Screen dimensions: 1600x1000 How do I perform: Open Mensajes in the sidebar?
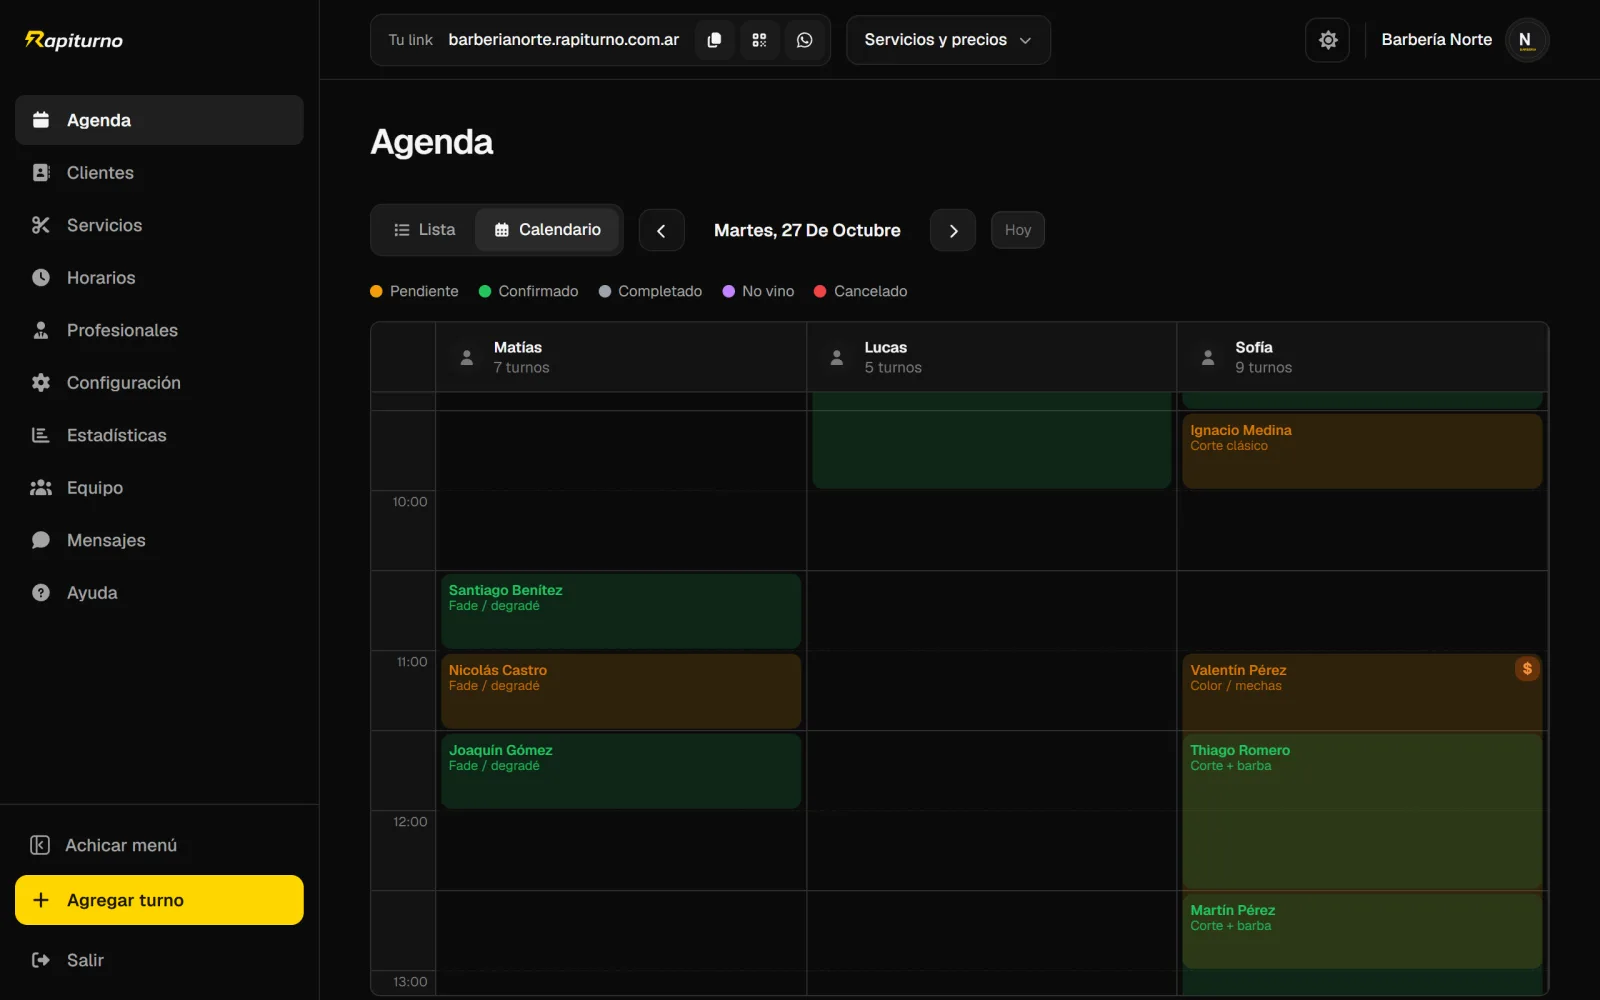click(x=159, y=540)
